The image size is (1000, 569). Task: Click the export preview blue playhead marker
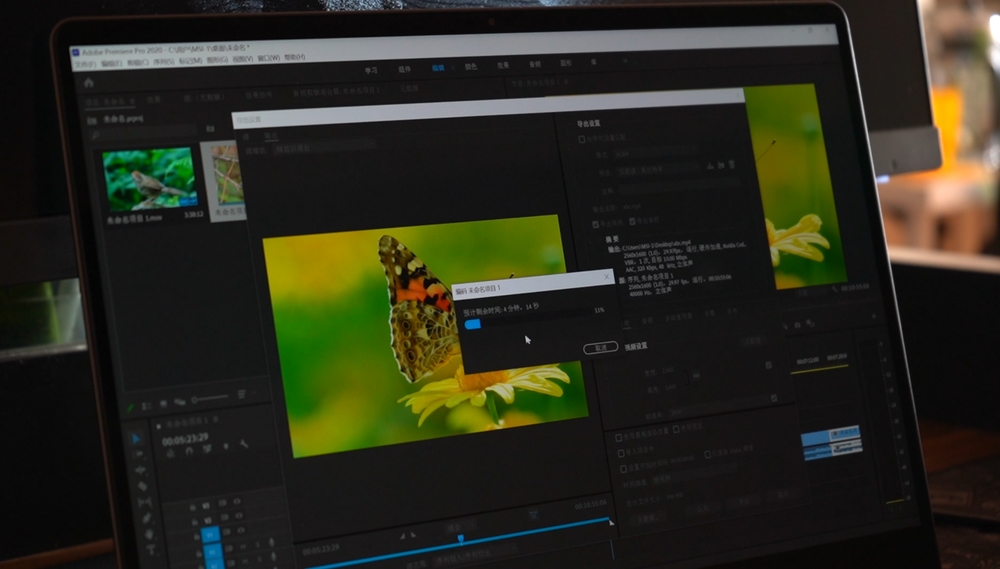[x=461, y=539]
